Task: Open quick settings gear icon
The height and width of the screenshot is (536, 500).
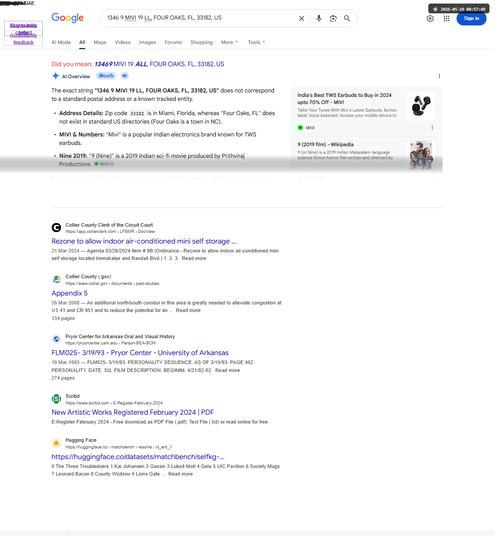Action: [430, 18]
